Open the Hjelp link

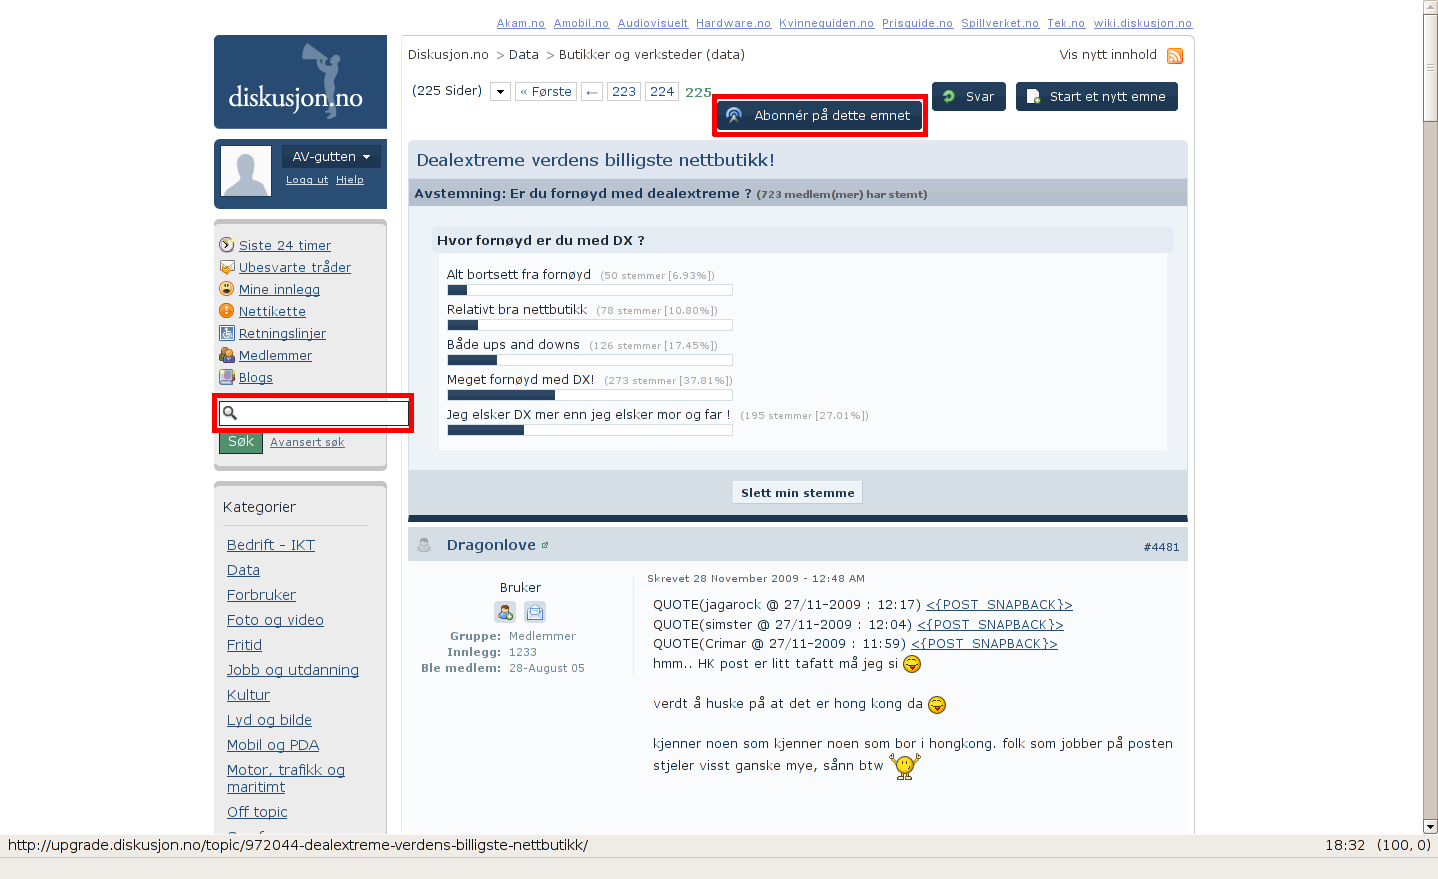pyautogui.click(x=350, y=180)
